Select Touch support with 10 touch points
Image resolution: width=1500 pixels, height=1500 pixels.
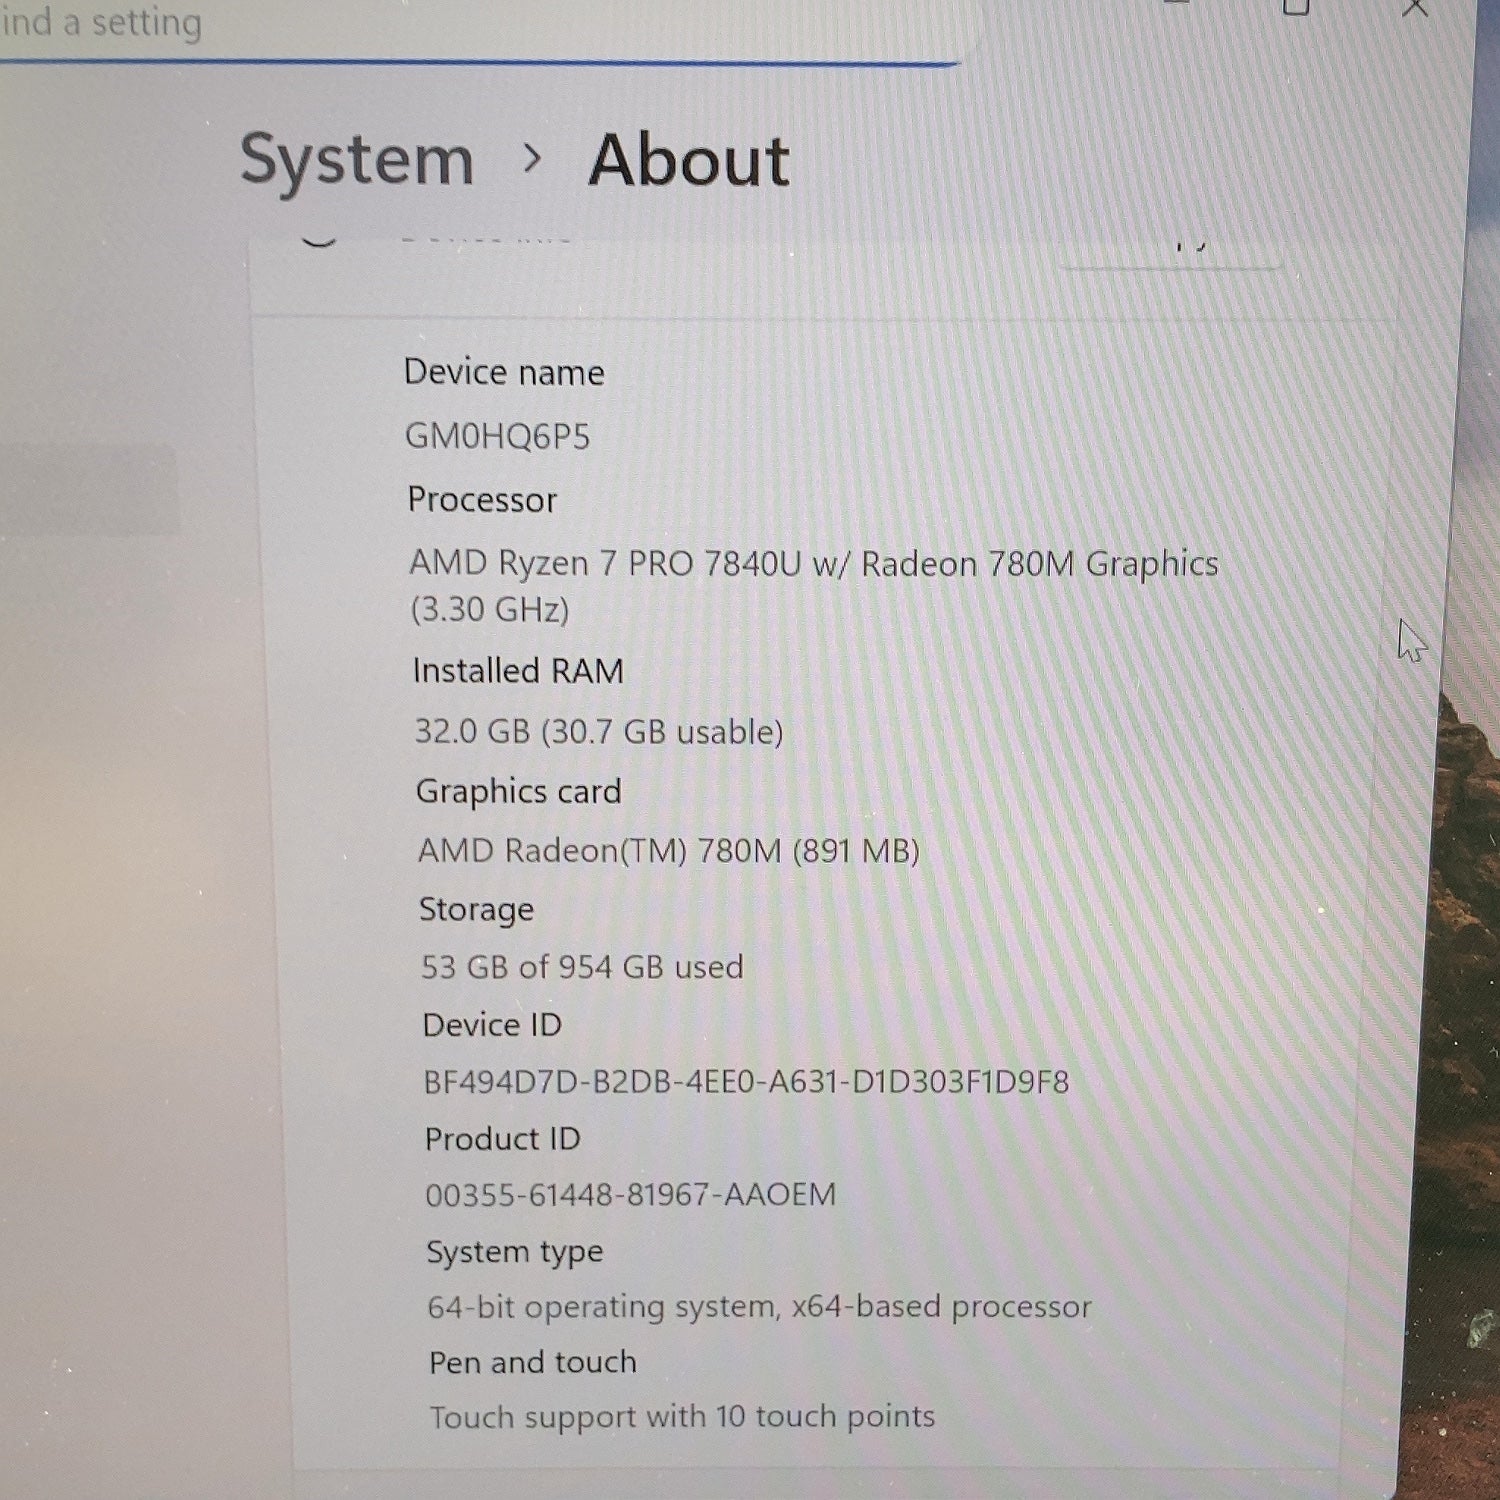point(682,1417)
